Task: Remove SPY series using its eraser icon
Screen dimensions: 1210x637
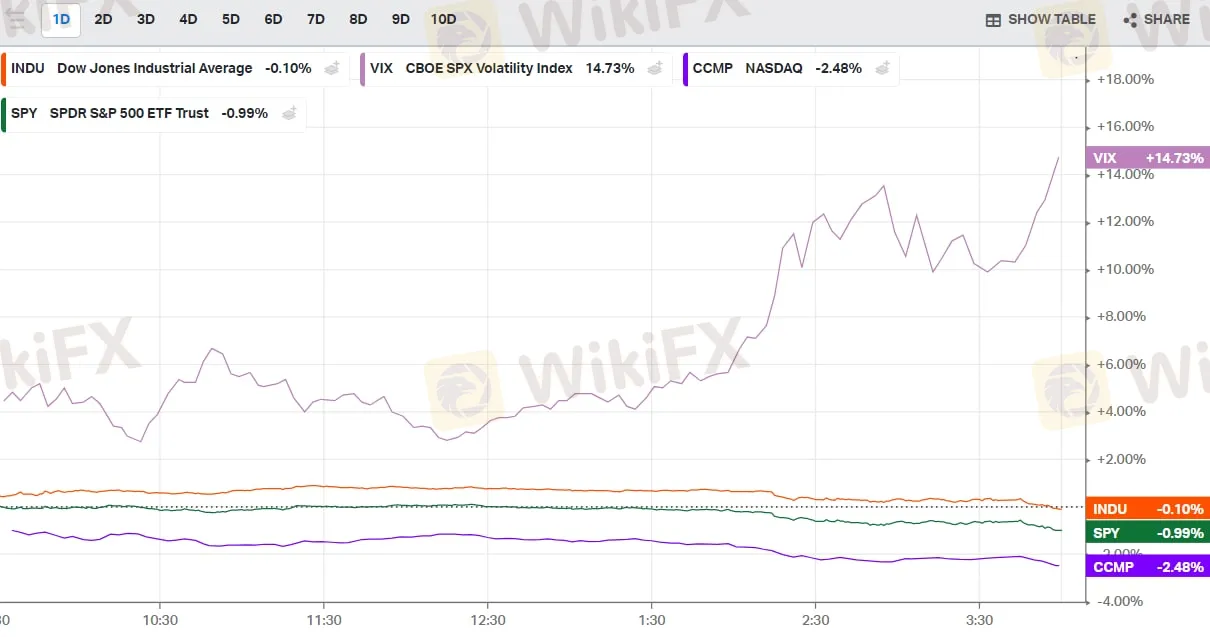Action: [289, 113]
